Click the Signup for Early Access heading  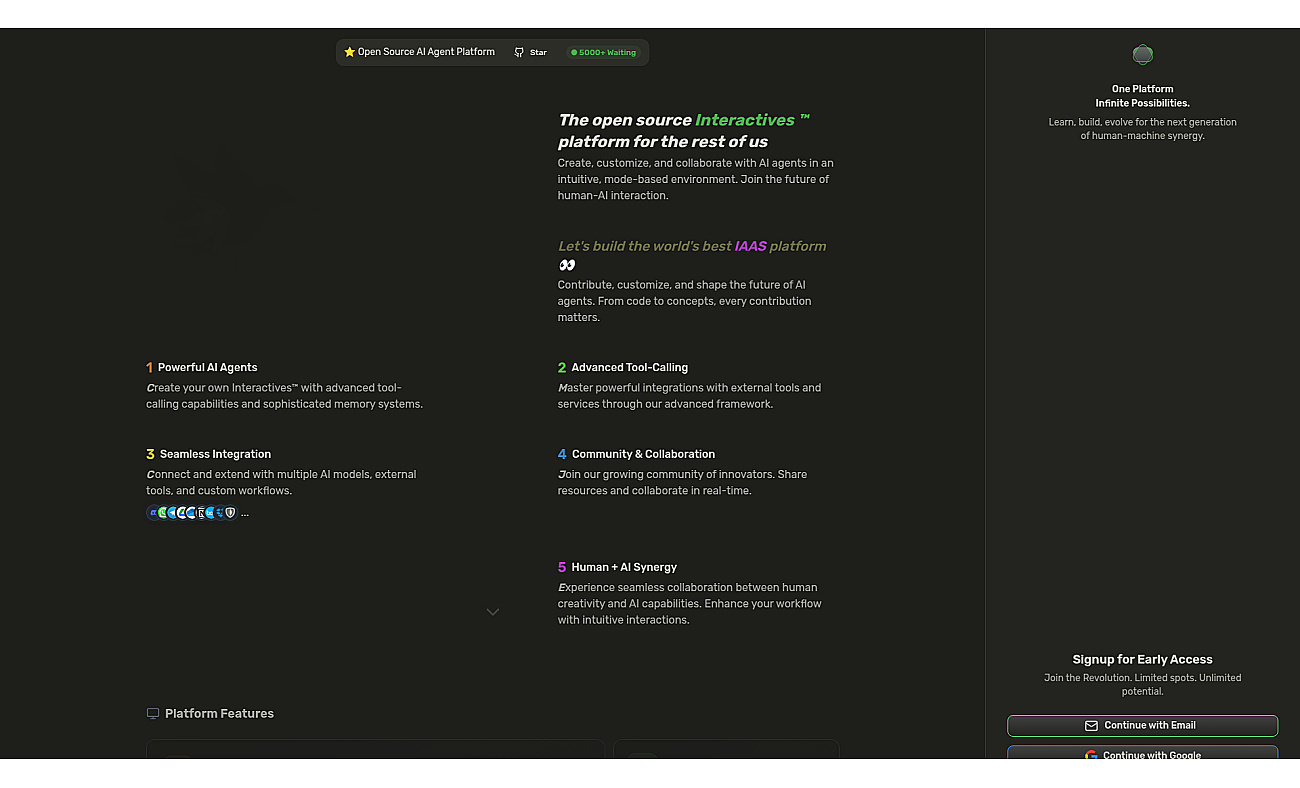click(x=1142, y=659)
